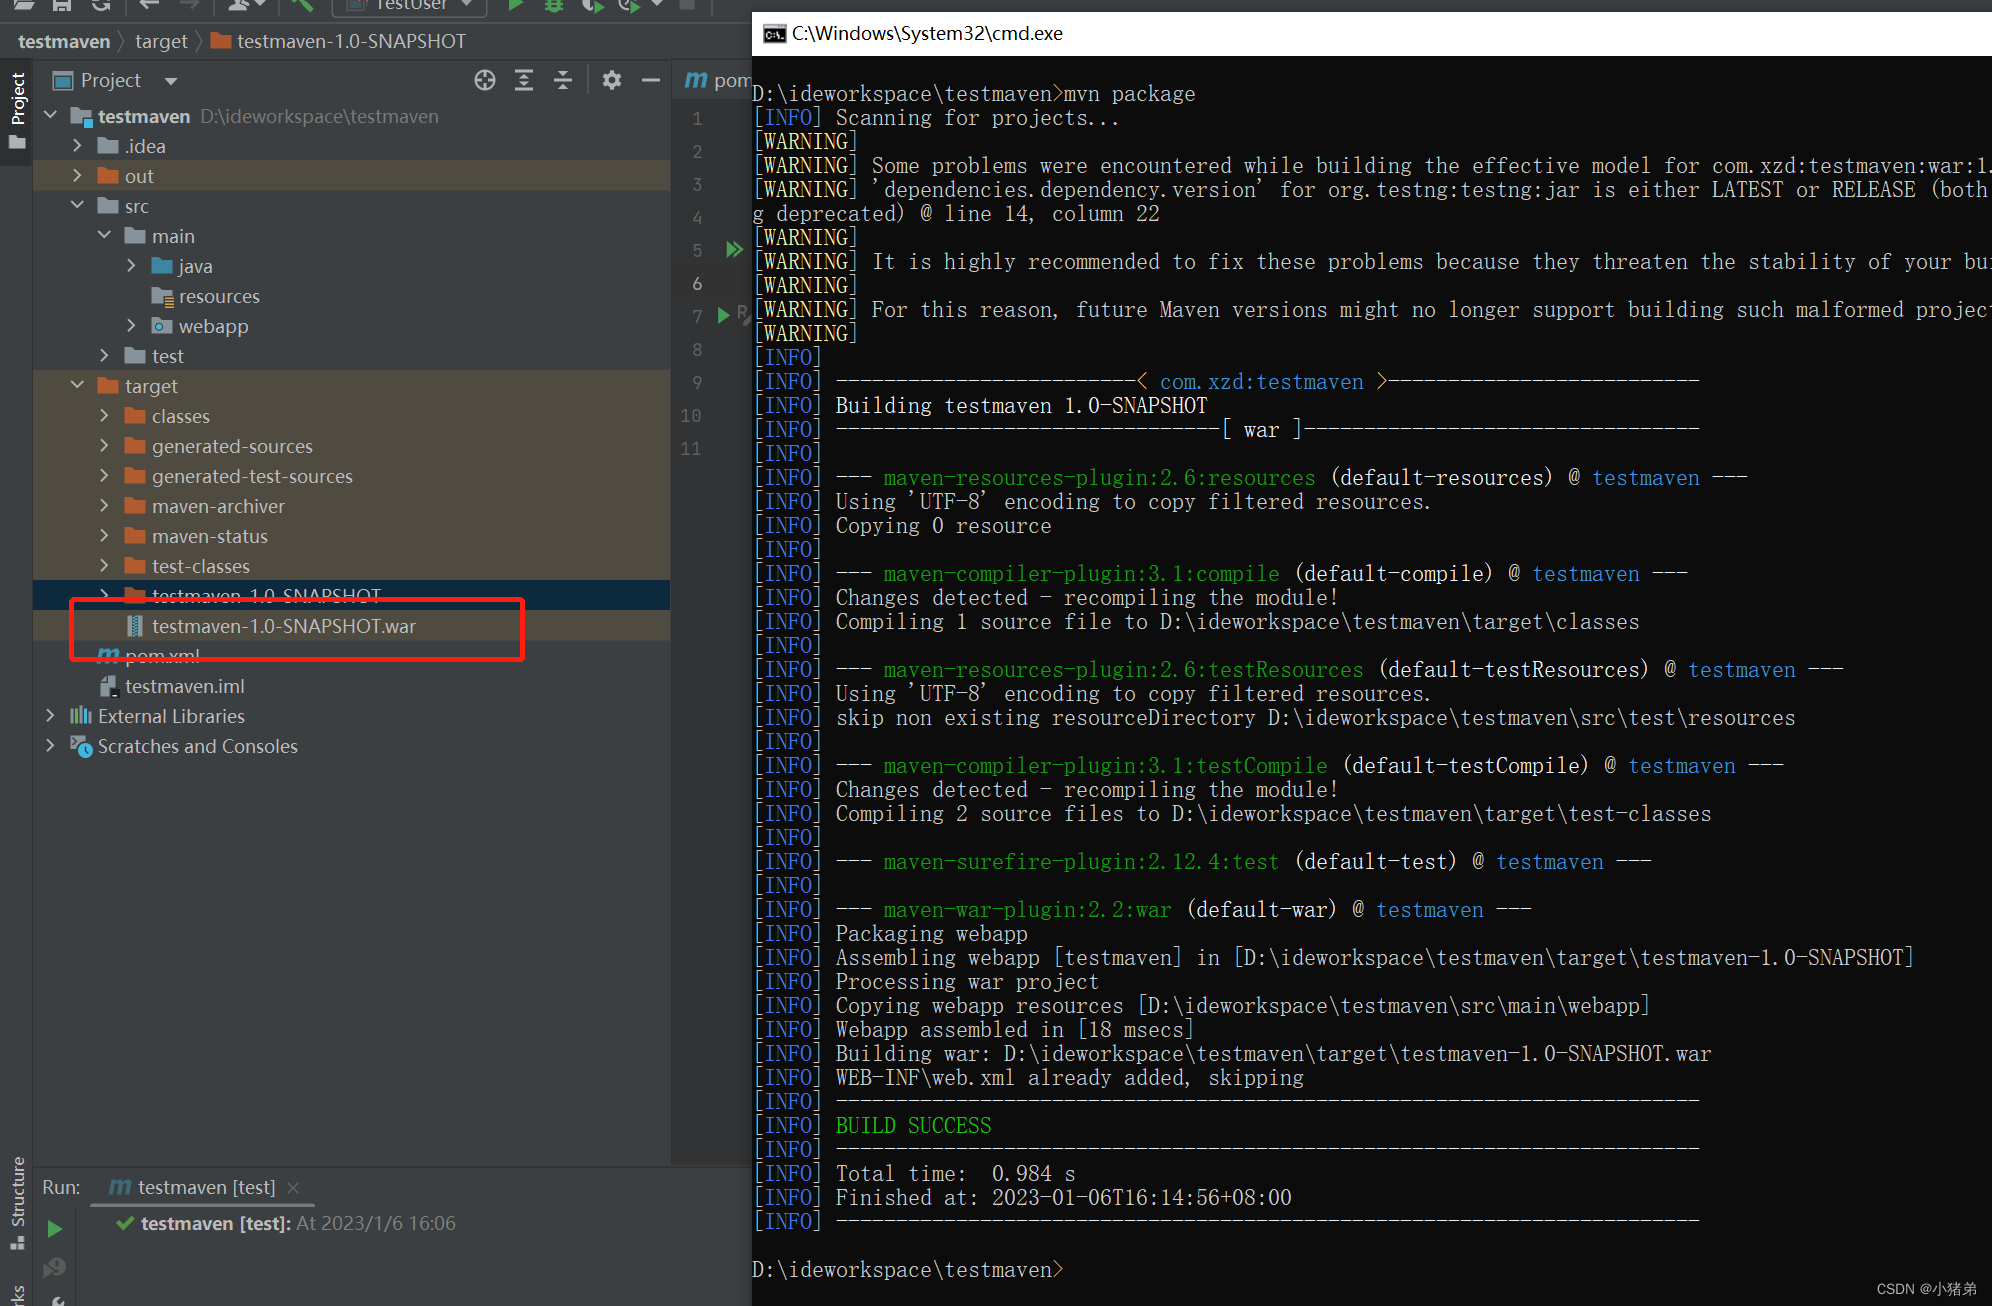
Task: Click the Expand All icon
Action: (524, 81)
